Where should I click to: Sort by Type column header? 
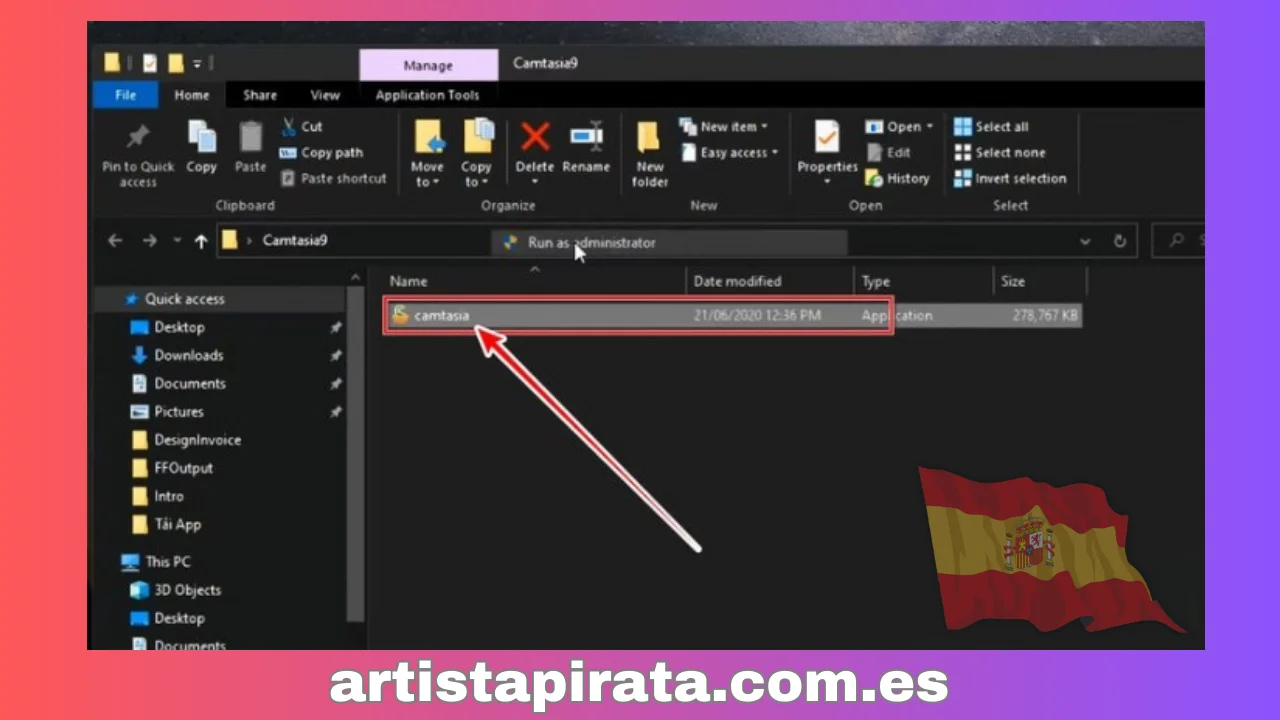[x=875, y=281]
